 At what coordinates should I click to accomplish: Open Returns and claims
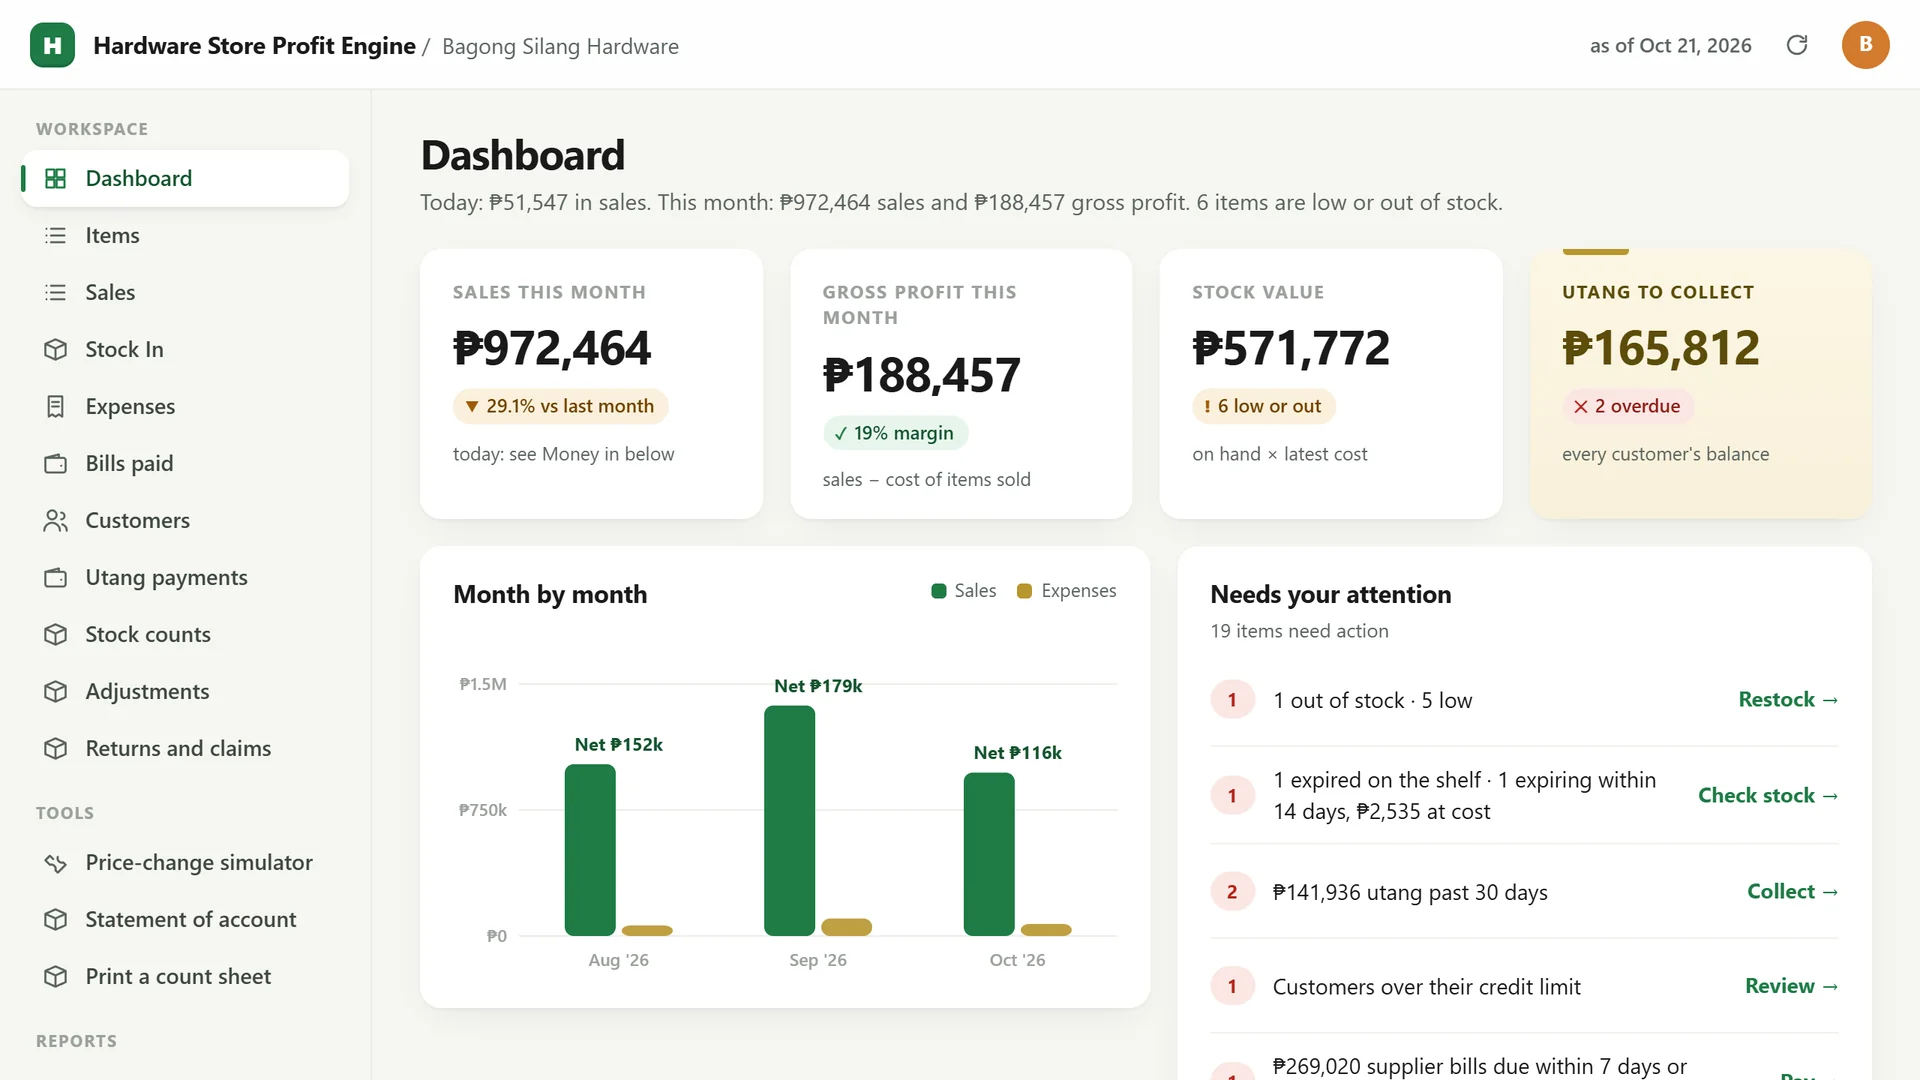[x=185, y=748]
